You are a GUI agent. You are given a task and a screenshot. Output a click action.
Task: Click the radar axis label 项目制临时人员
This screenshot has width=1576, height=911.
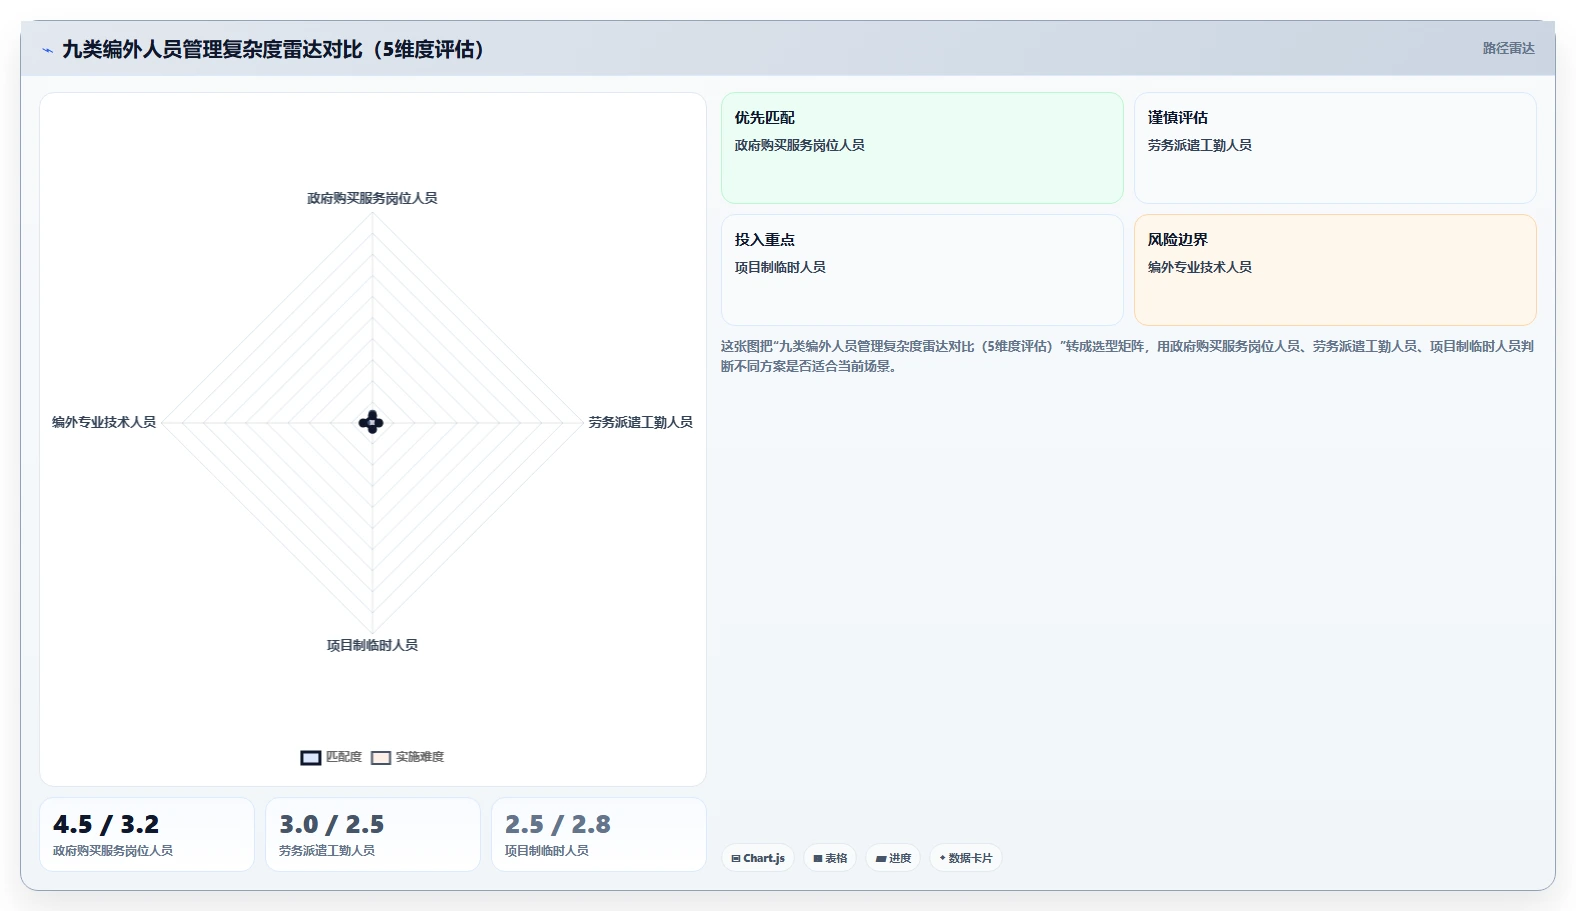click(372, 645)
